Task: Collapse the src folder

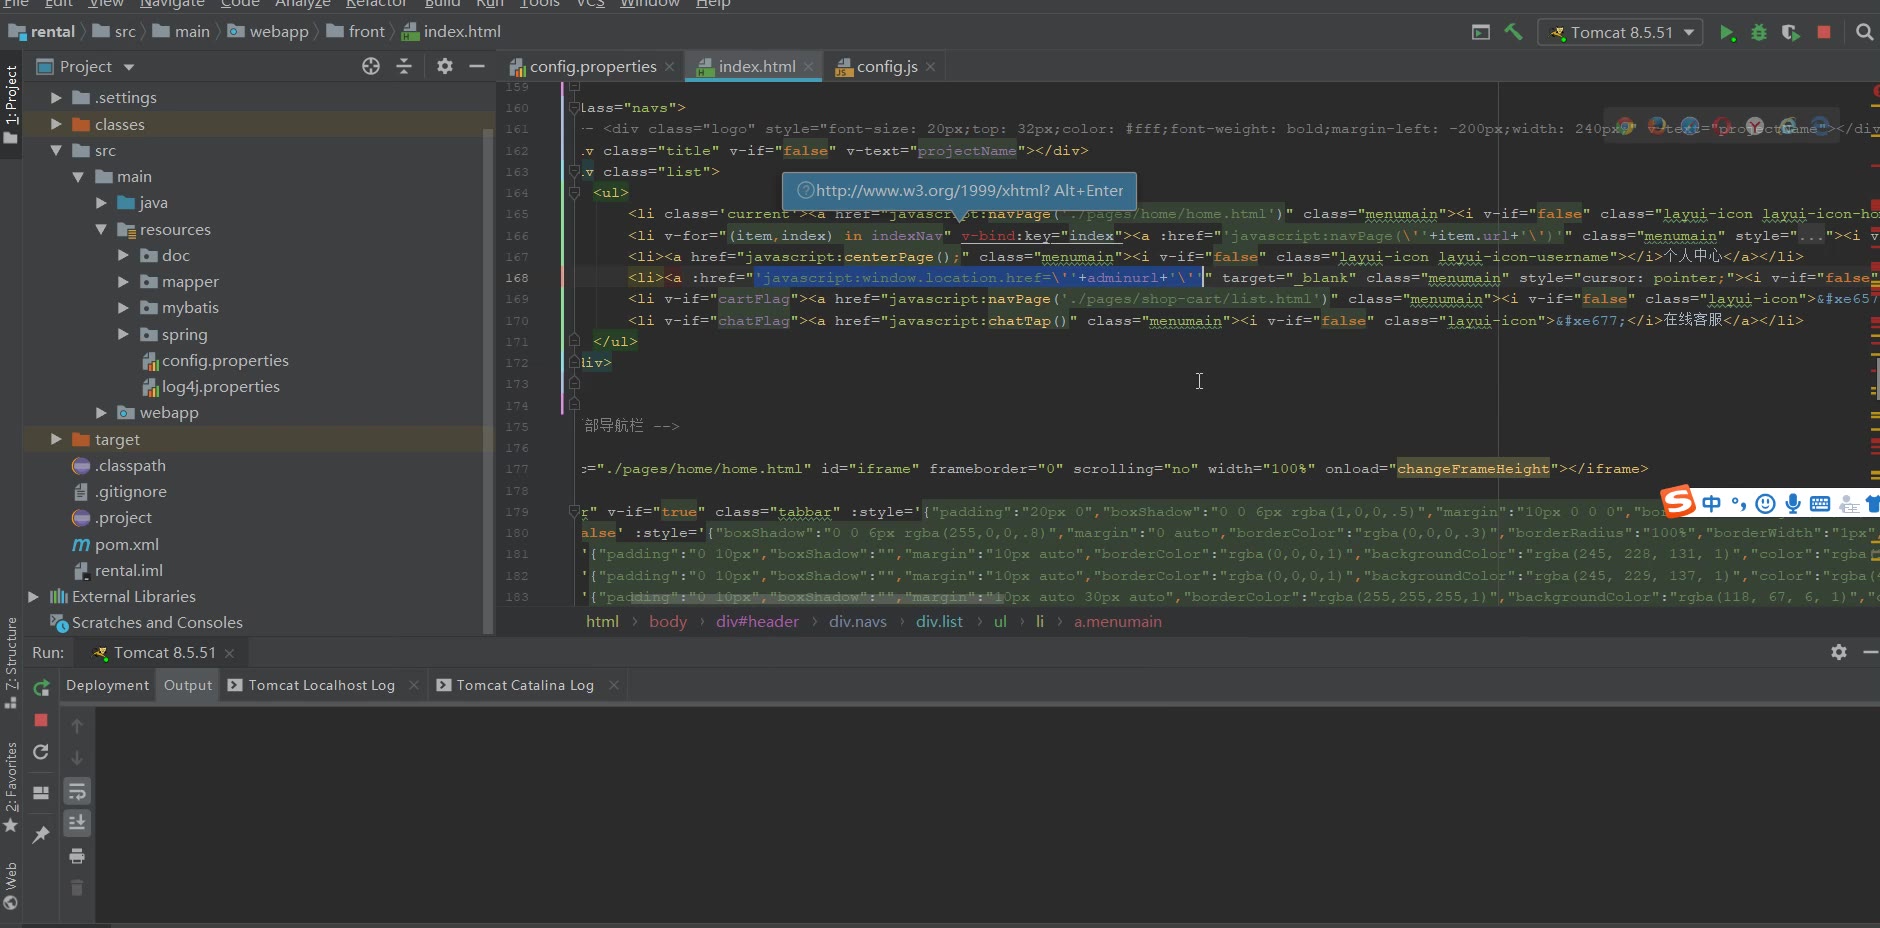Action: pos(57,150)
